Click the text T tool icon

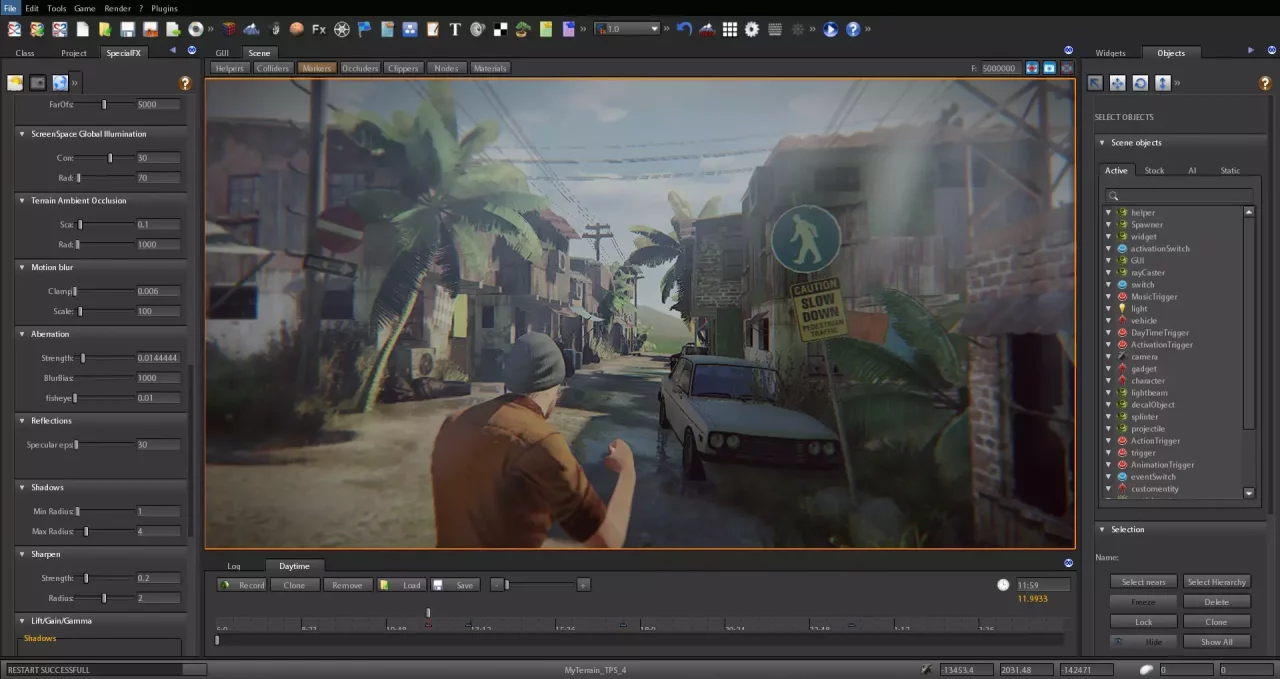pyautogui.click(x=455, y=29)
